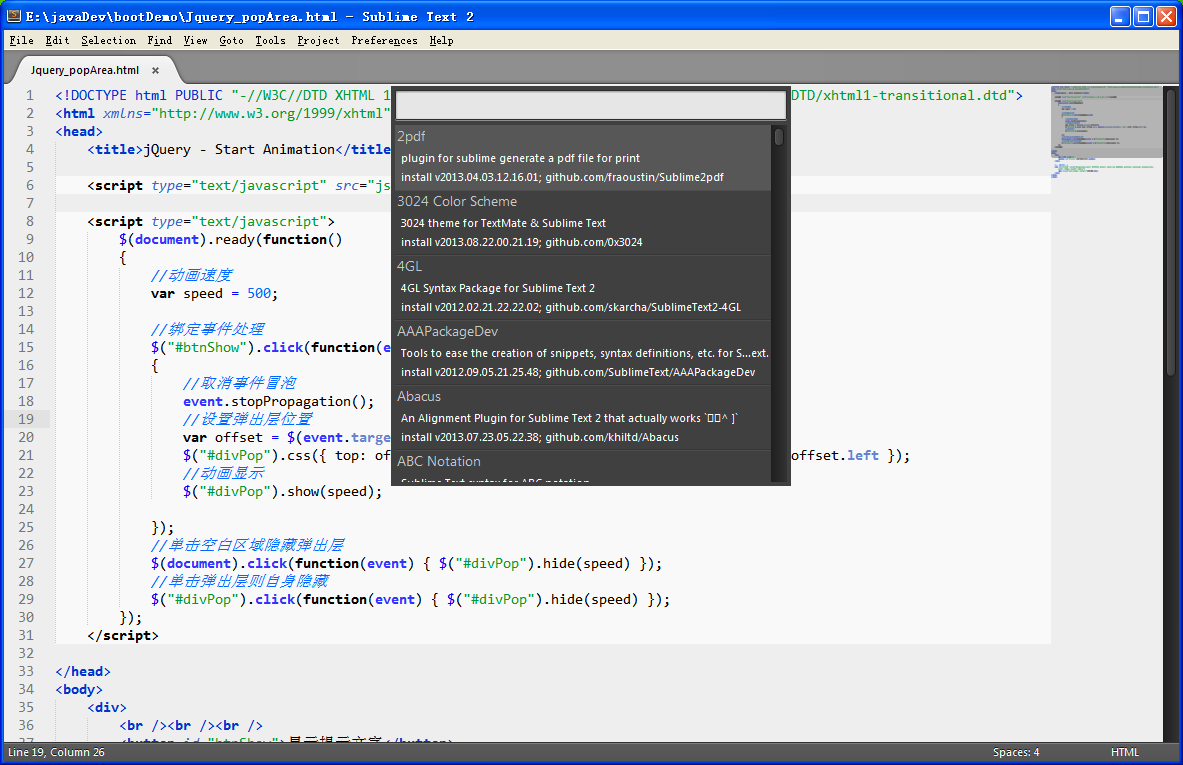The width and height of the screenshot is (1183, 765).
Task: Select the Jquery_popArea.html tab
Action: coord(84,70)
